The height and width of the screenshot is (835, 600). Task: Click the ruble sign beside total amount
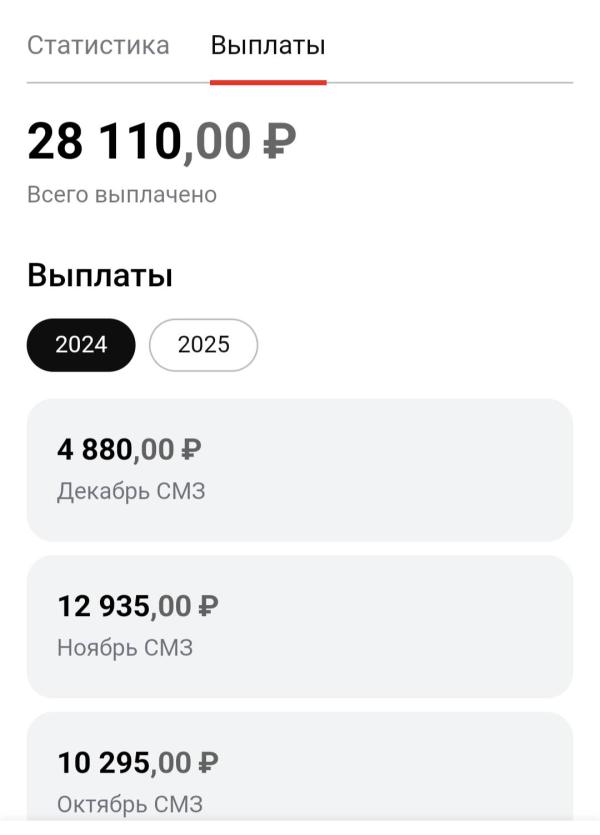pos(280,141)
